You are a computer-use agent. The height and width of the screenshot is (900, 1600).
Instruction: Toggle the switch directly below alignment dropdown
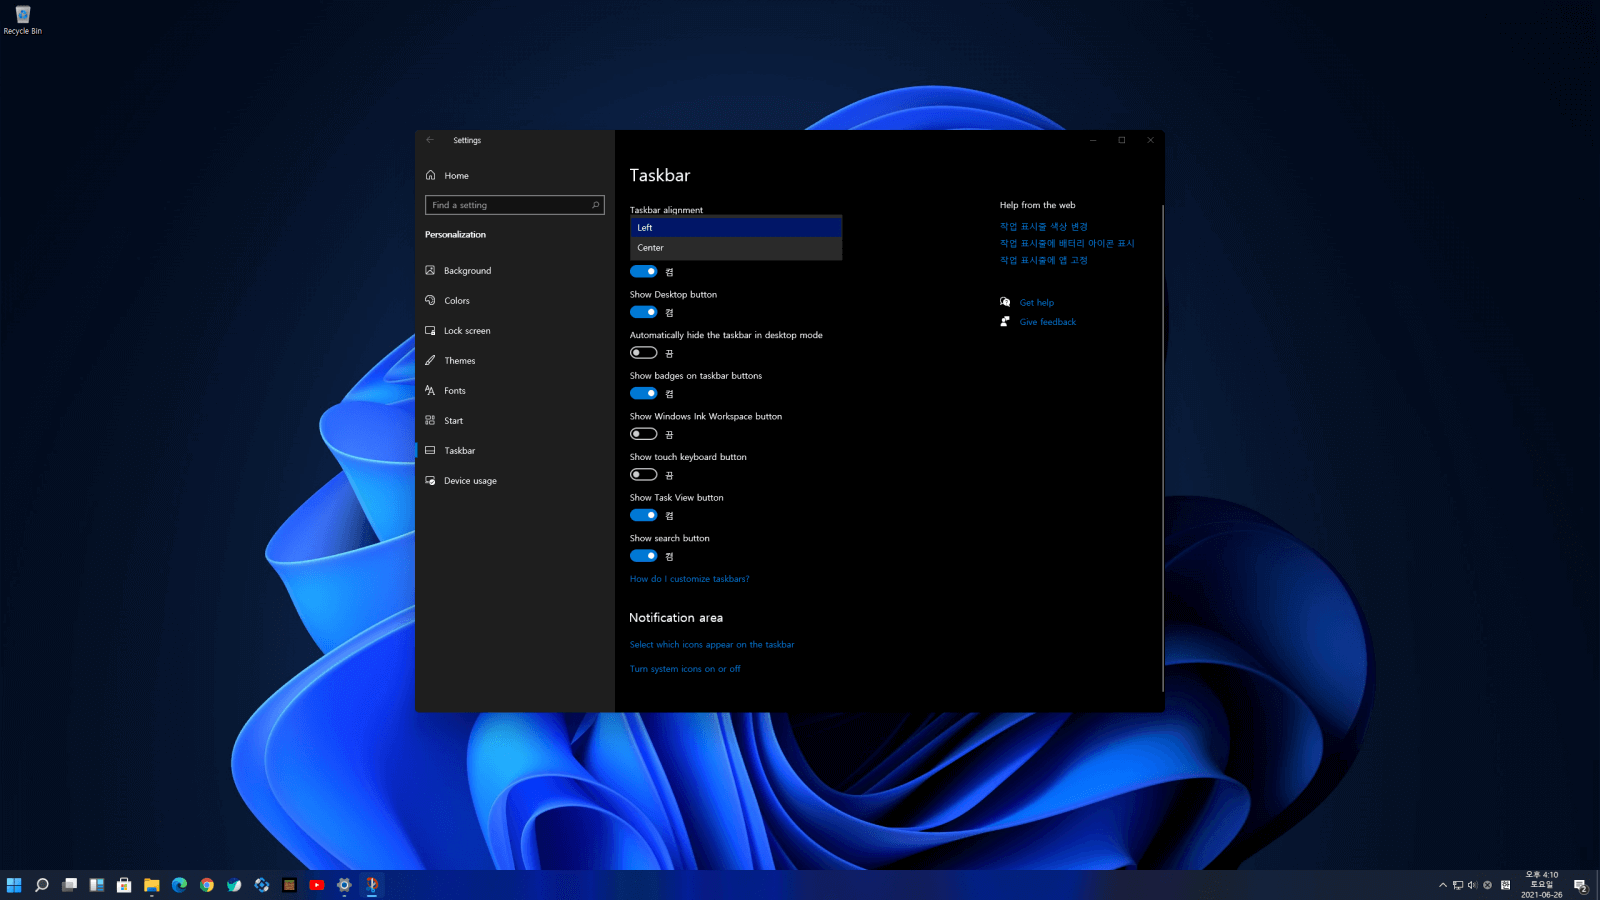click(x=644, y=271)
